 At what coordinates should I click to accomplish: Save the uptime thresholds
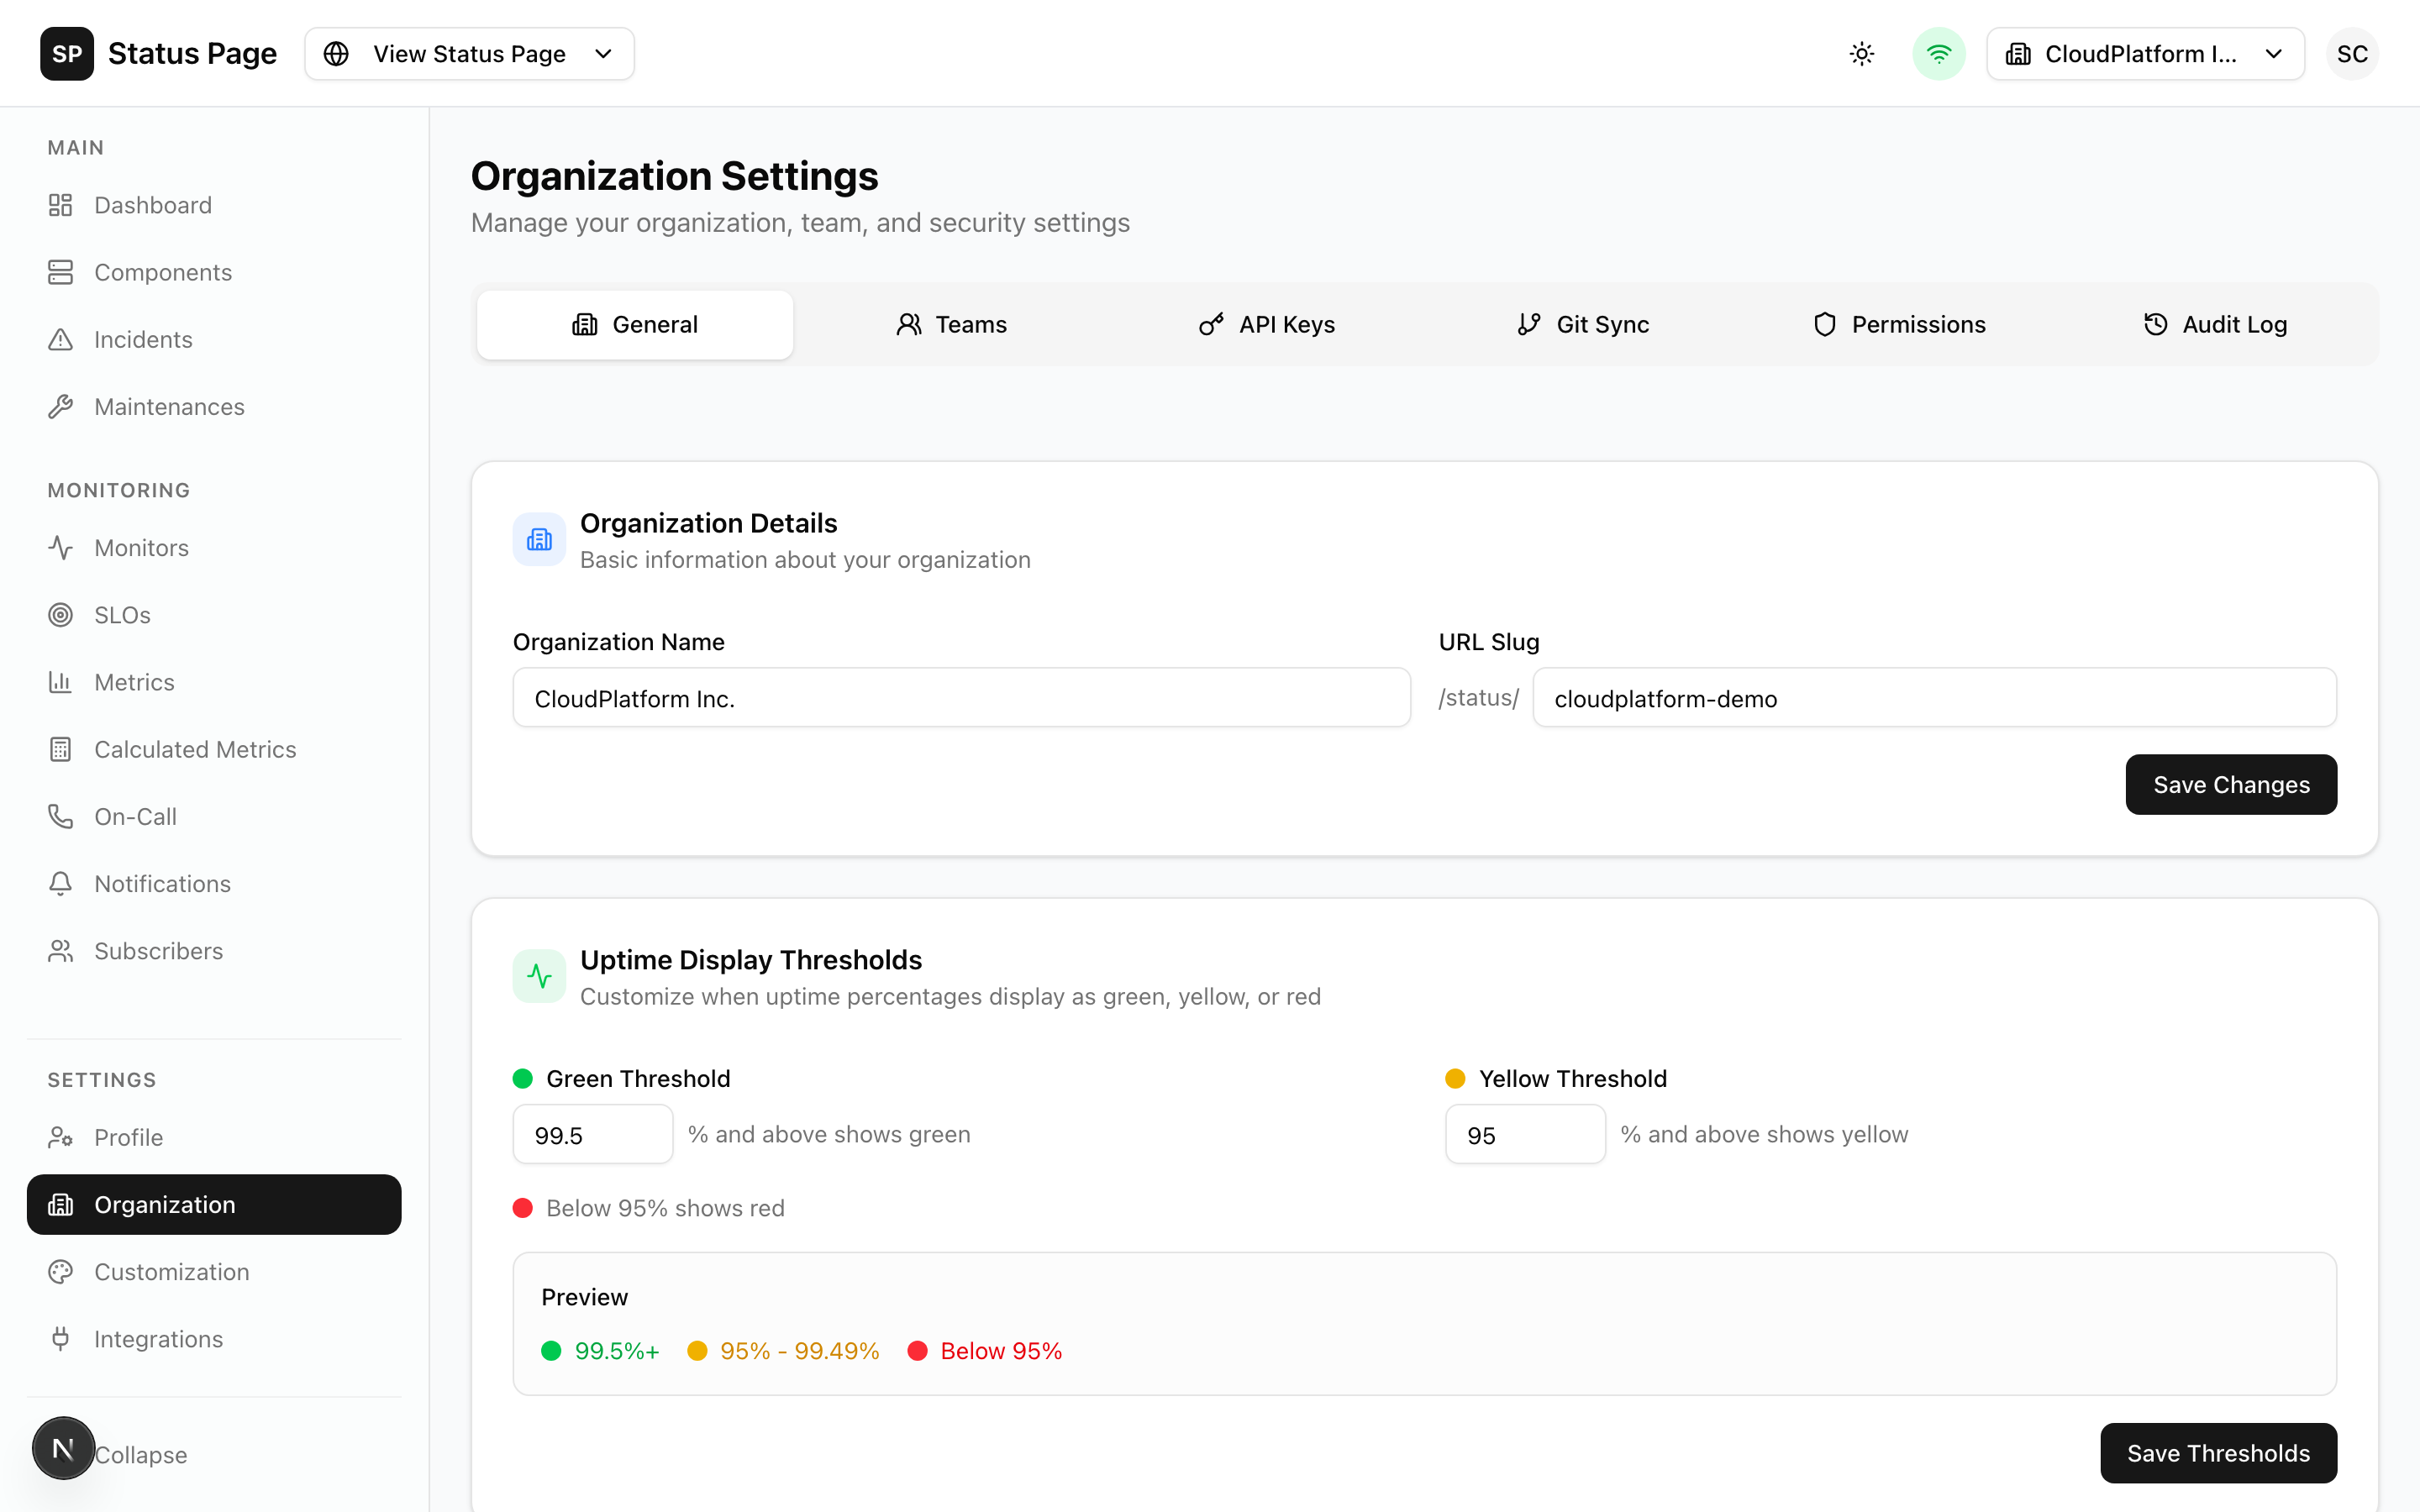coord(2217,1453)
